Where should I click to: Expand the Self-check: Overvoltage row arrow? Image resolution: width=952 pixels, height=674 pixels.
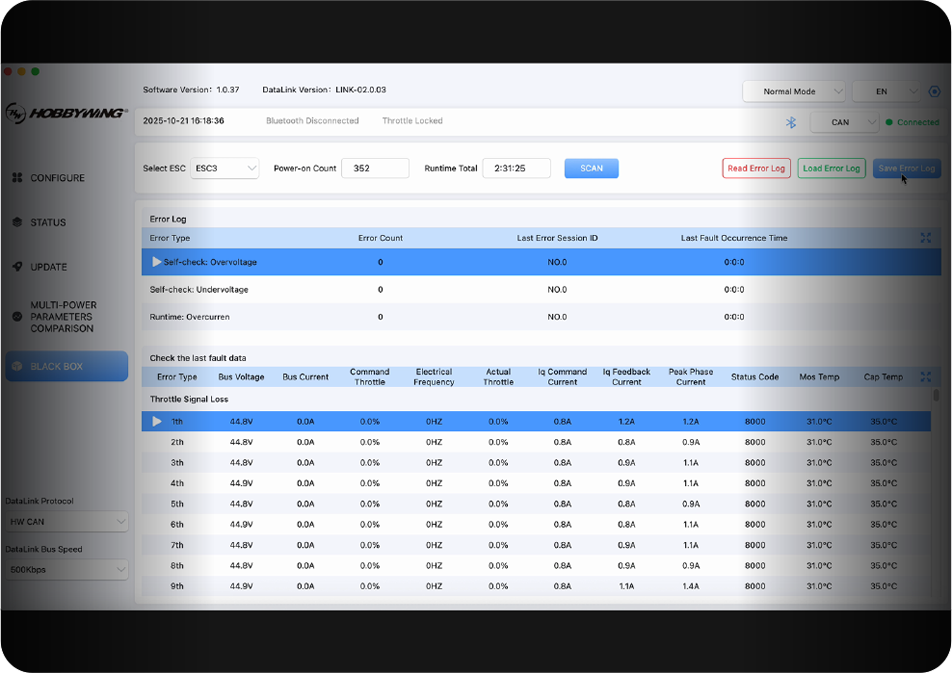[x=157, y=262]
